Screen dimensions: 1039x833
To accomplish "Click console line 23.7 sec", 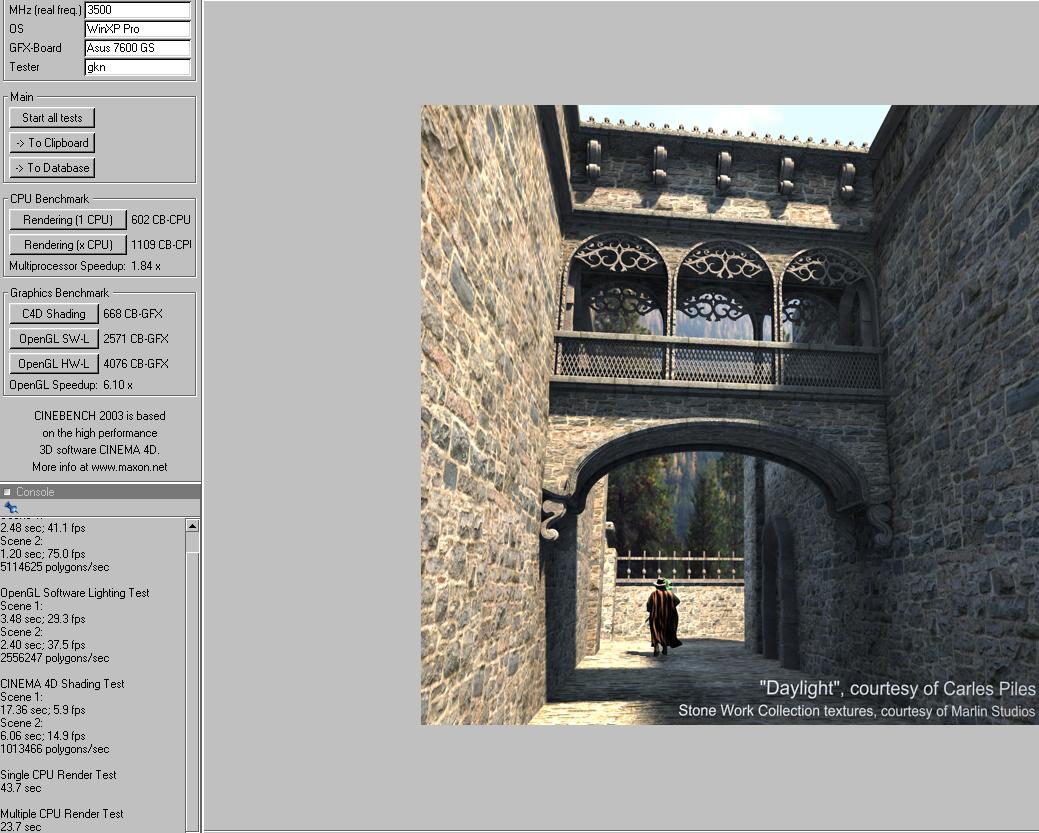I will 21,826.
